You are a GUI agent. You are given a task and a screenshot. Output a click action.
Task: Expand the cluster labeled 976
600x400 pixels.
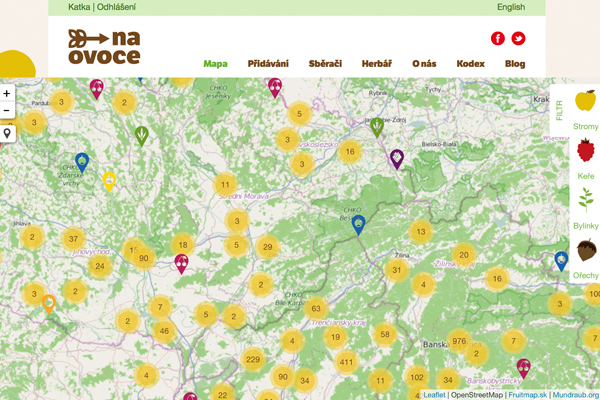pos(459,341)
